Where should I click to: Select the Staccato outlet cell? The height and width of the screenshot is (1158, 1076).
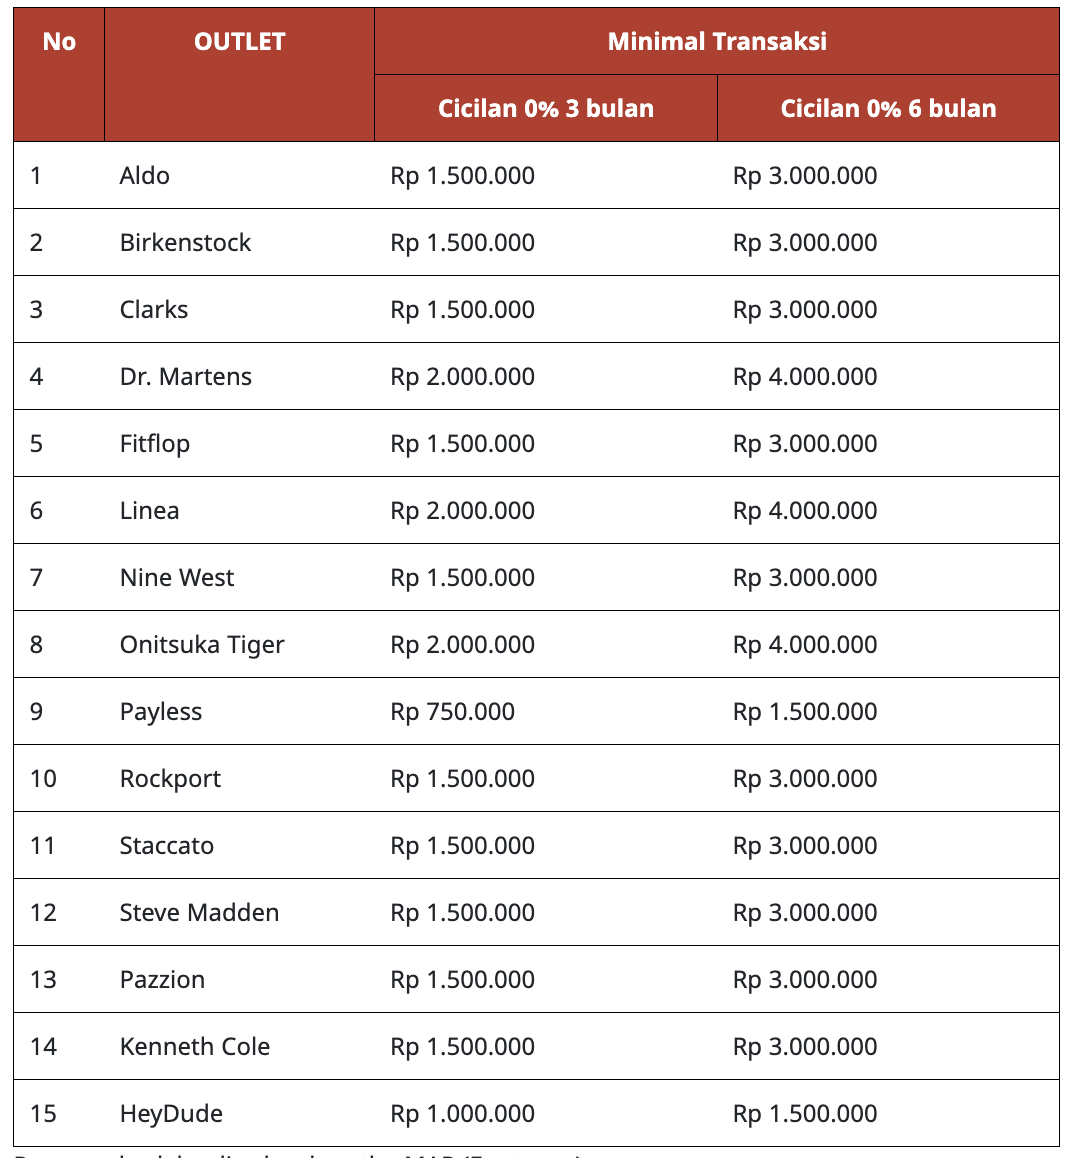coord(167,846)
